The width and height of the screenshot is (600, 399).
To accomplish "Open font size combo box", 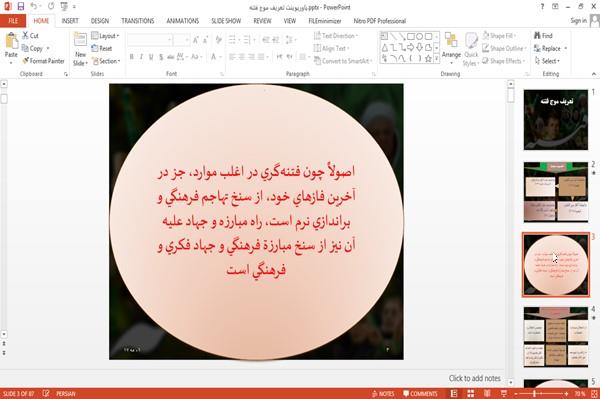I will (x=182, y=39).
